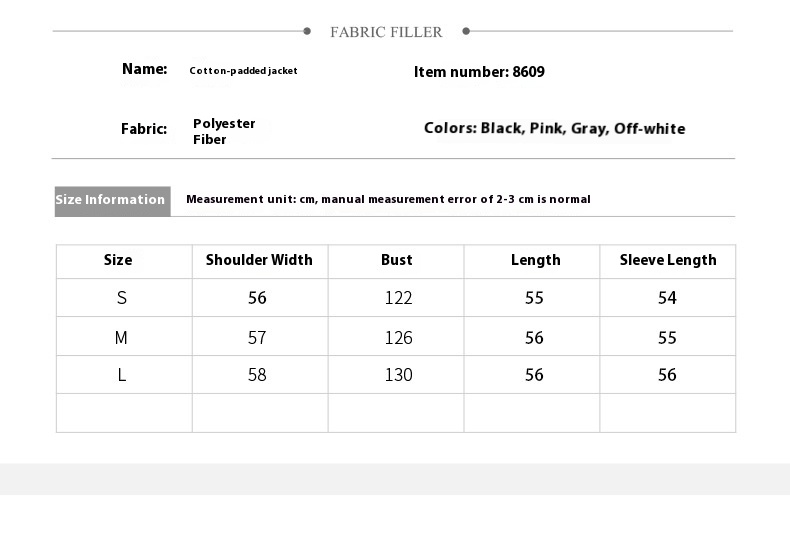Click the bust value 122

click(x=398, y=298)
